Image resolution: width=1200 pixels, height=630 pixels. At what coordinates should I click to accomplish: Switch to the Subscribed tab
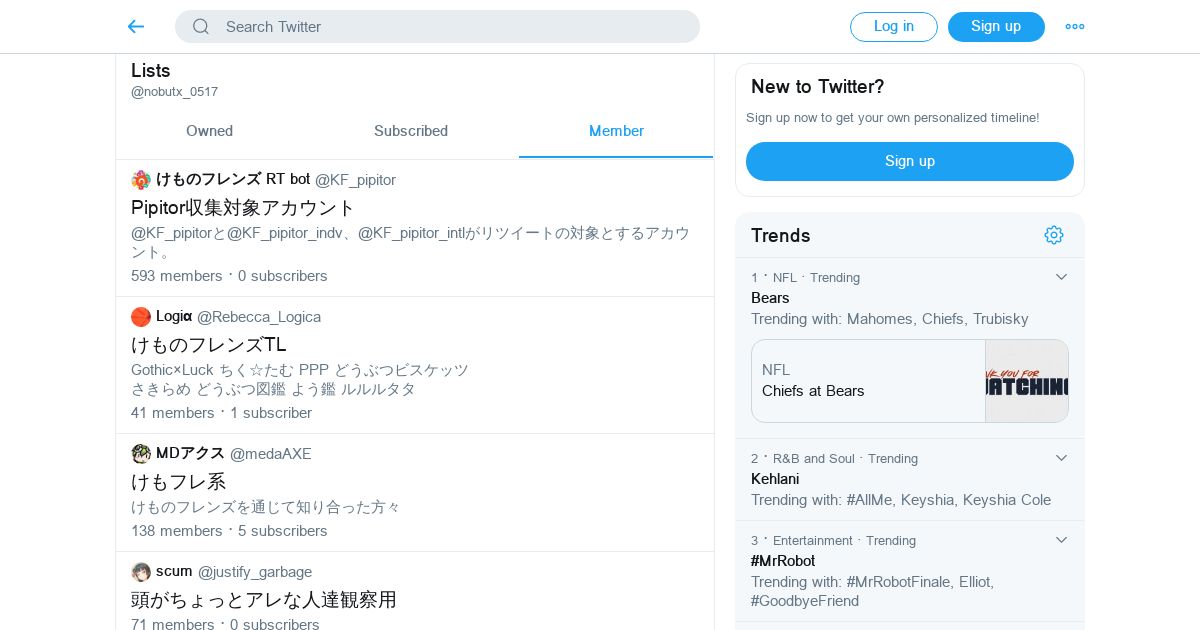click(411, 131)
